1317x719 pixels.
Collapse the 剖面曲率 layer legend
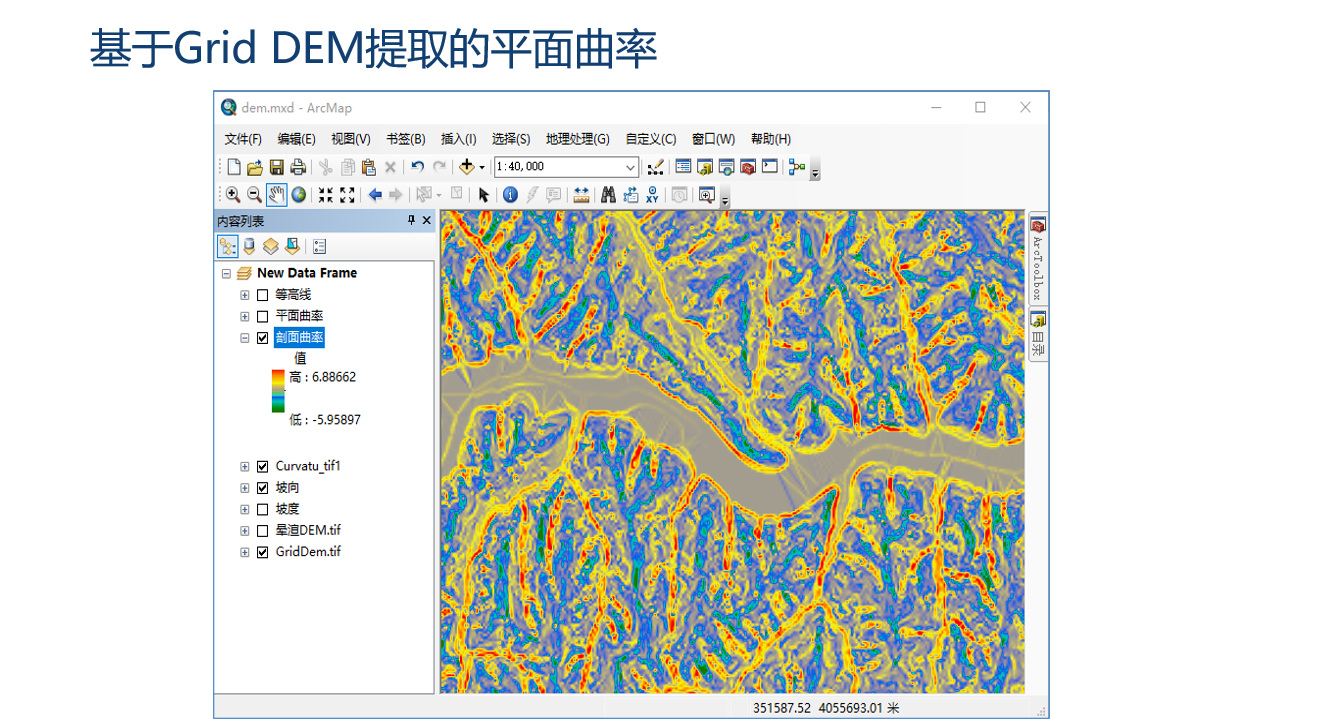click(x=245, y=338)
